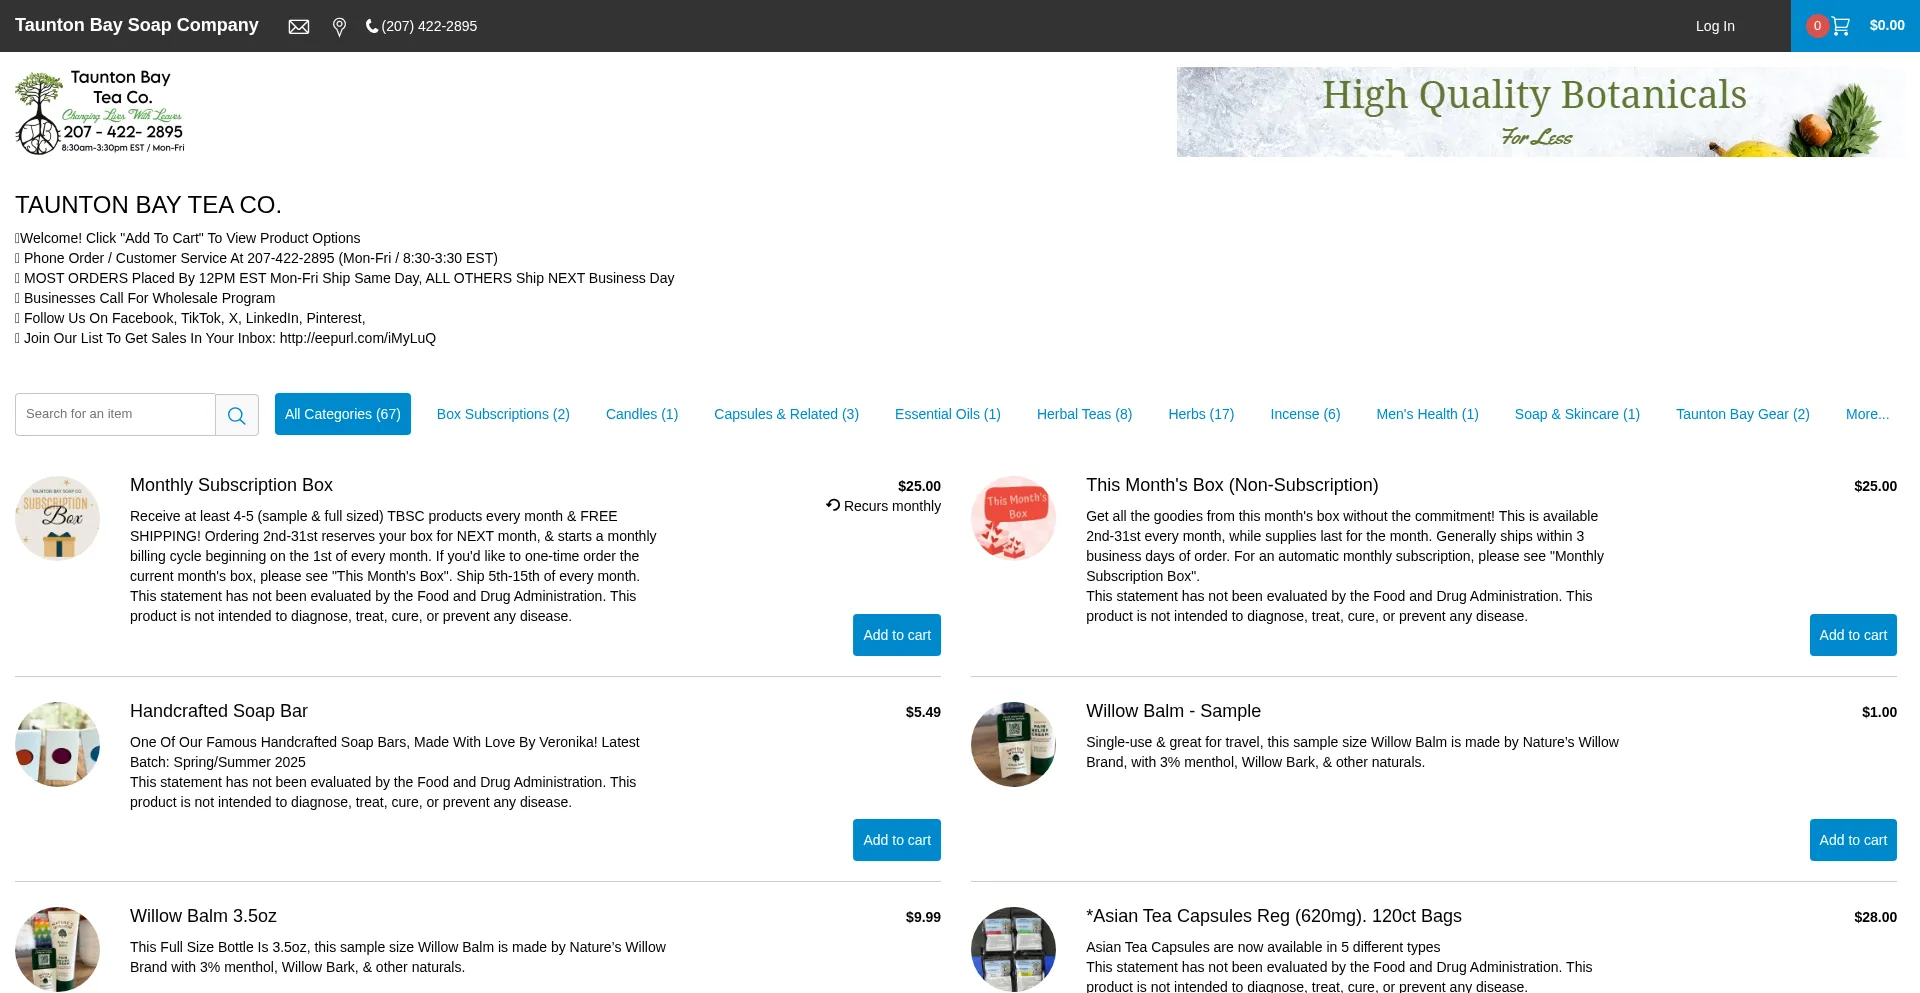This screenshot has width=1920, height=993.
Task: Click the High Quality Botanicals banner
Action: pos(1540,112)
